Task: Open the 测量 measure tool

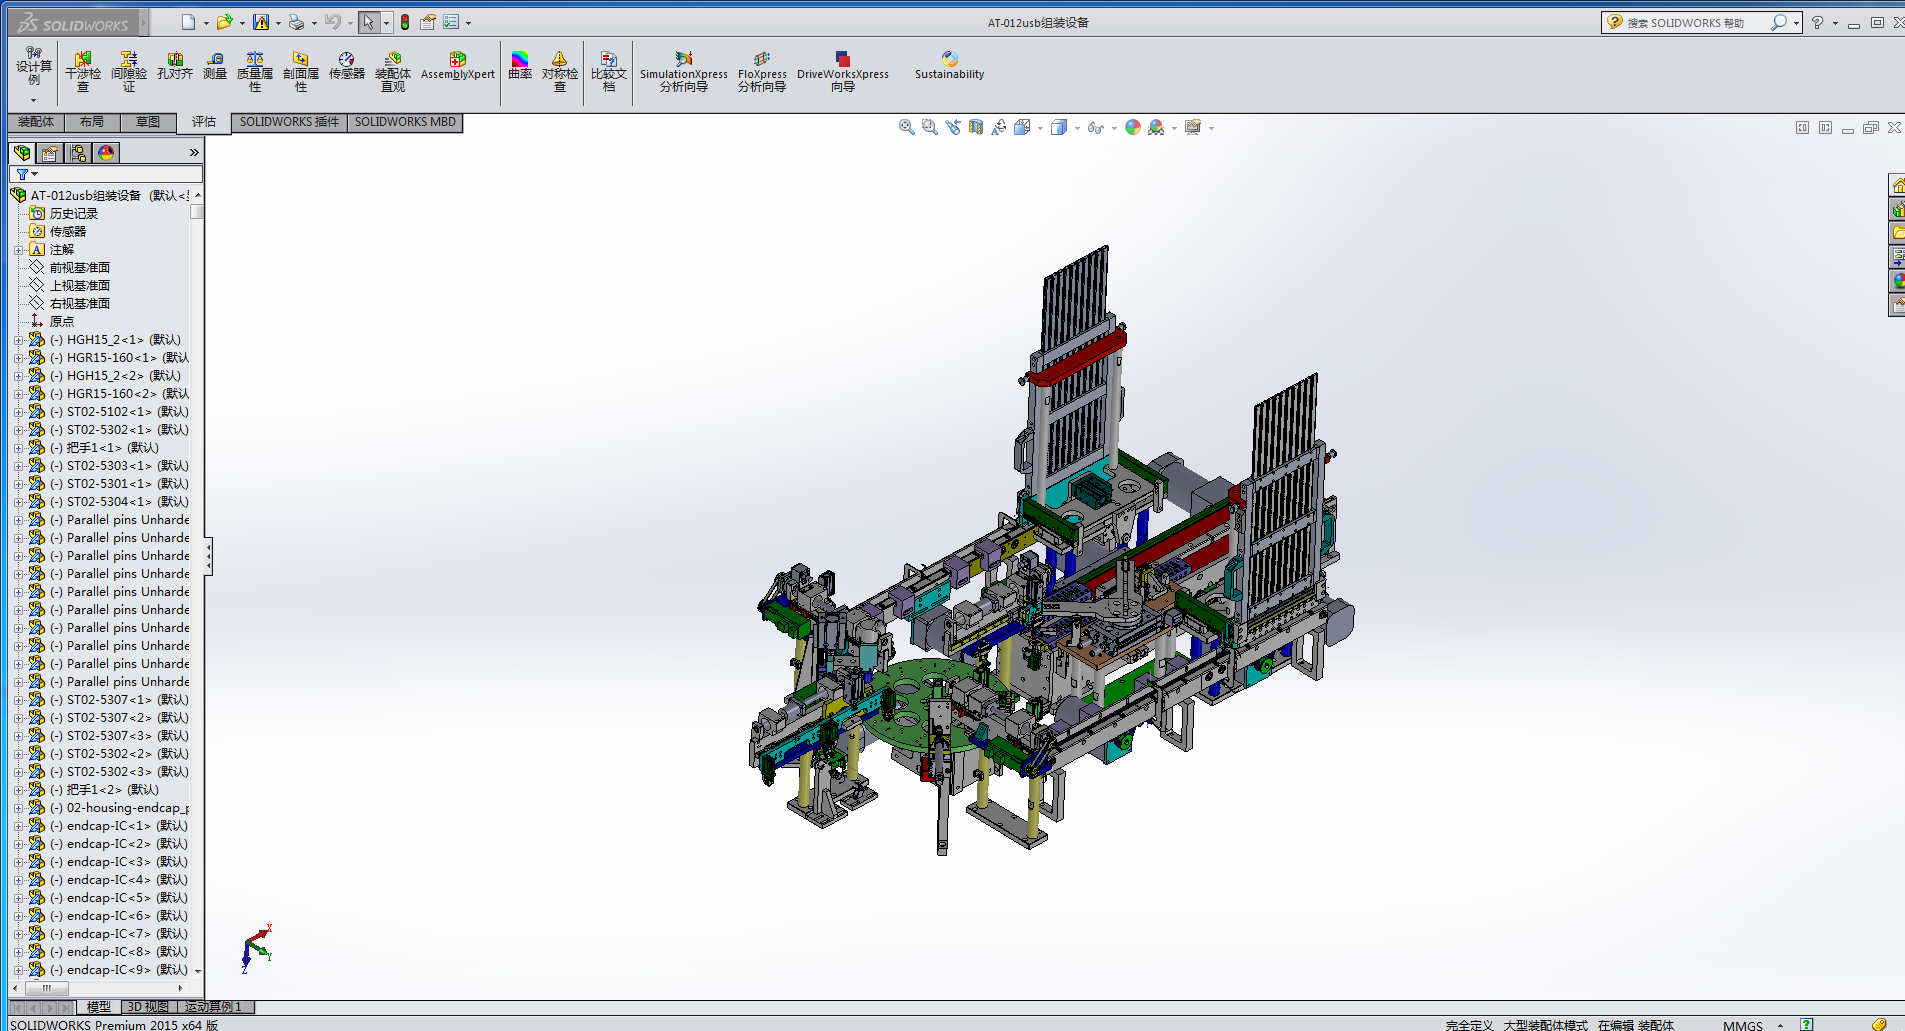Action: click(215, 66)
